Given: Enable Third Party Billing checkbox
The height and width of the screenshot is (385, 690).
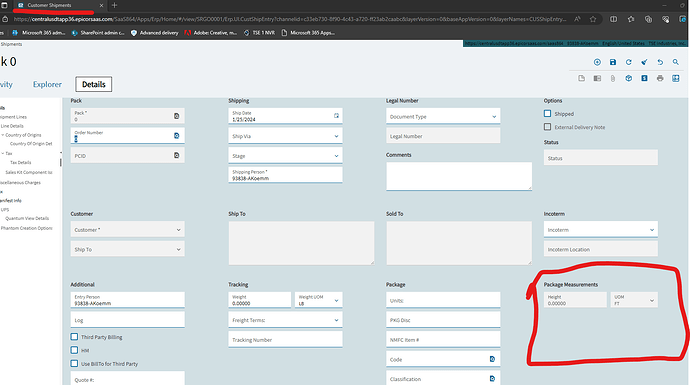Looking at the screenshot, I should [x=74, y=337].
